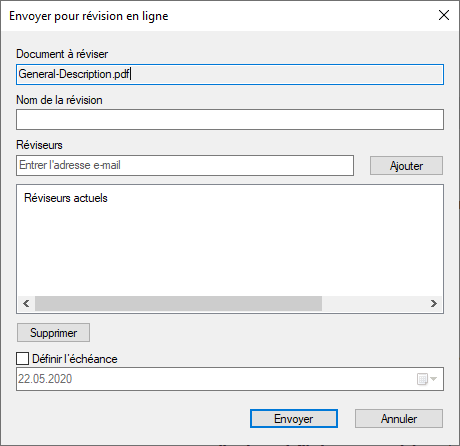Click the Entrer l'adresse e-mail field
This screenshot has height=446, width=460.
(185, 165)
